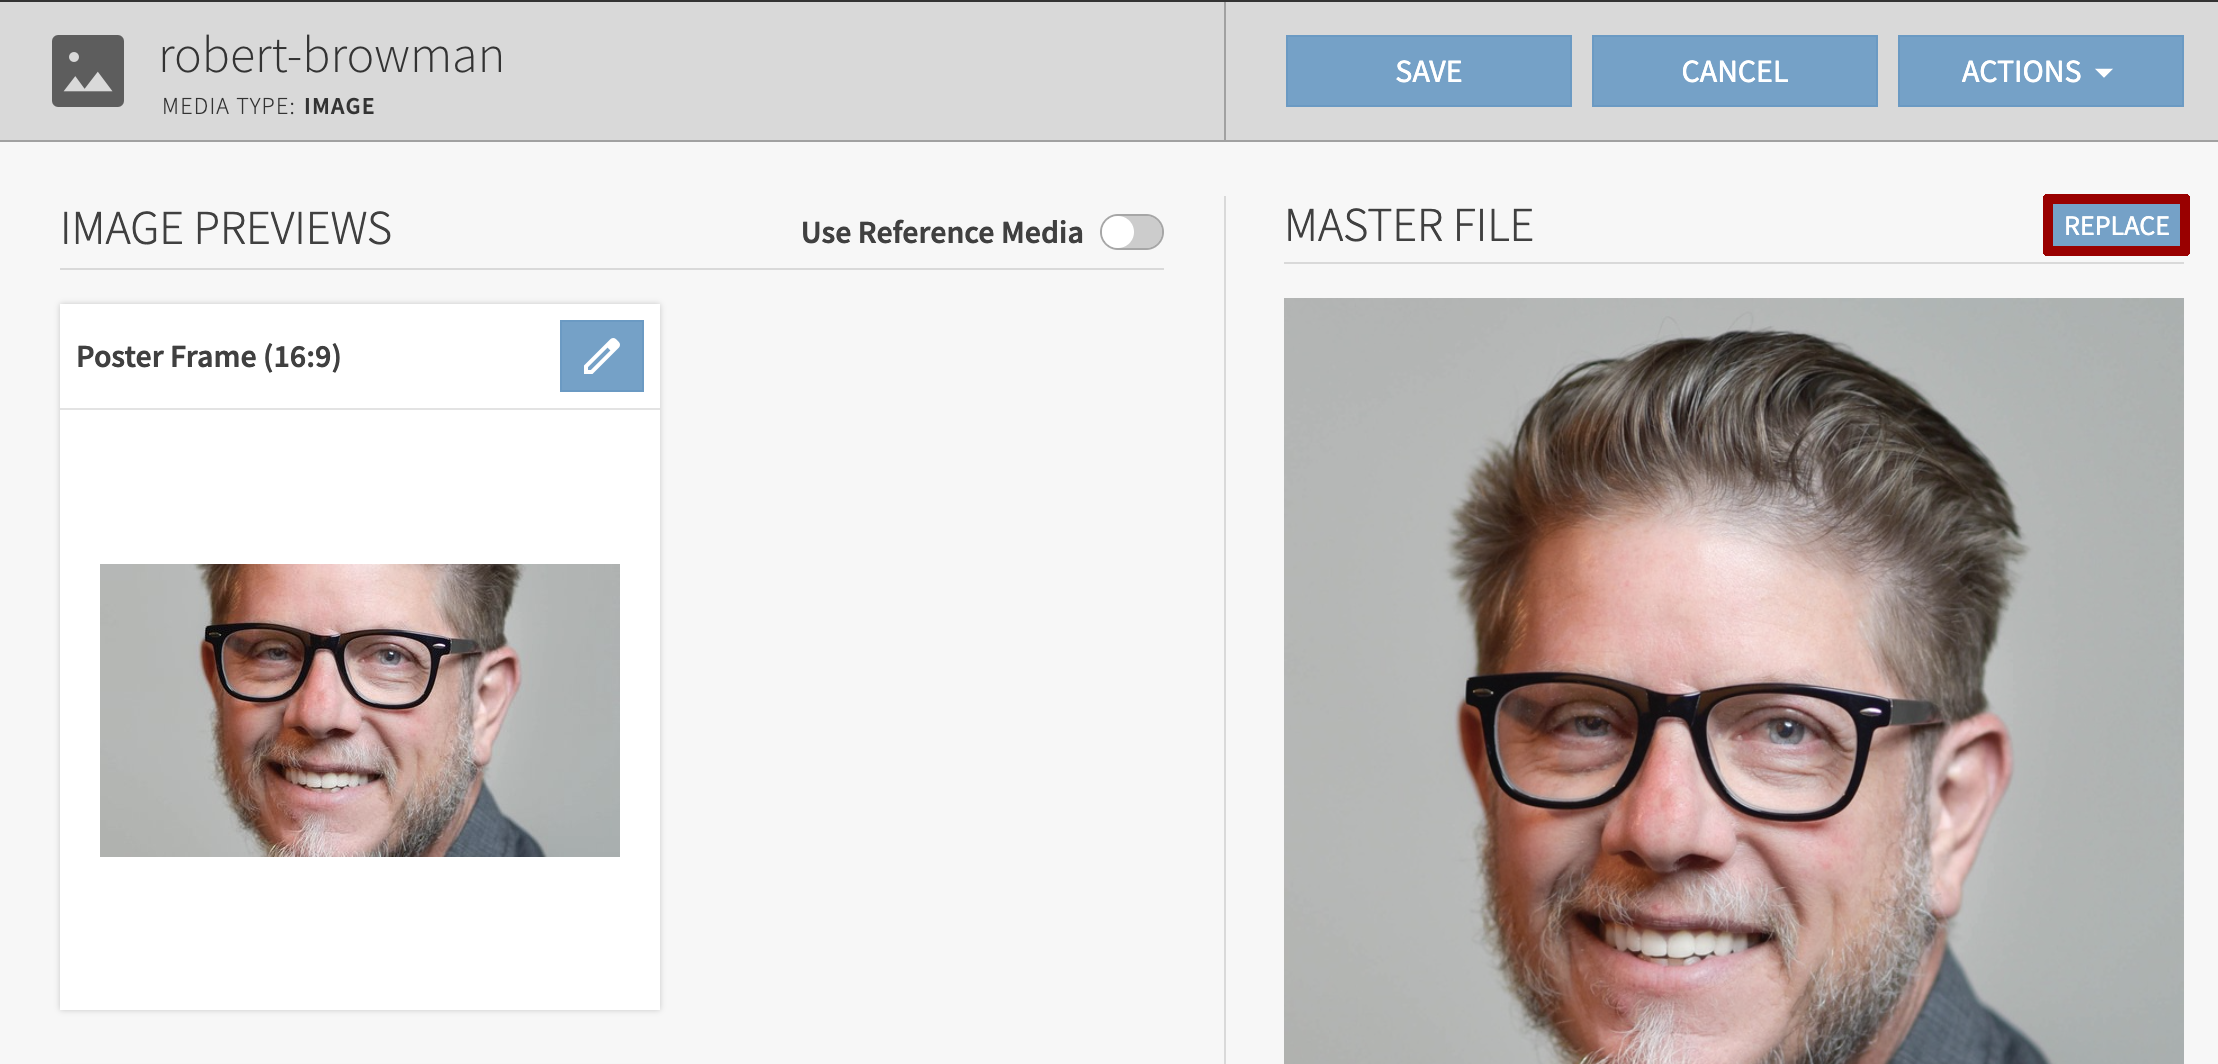Click the Poster Frame (16:9) label
This screenshot has height=1064, width=2218.
pos(209,356)
